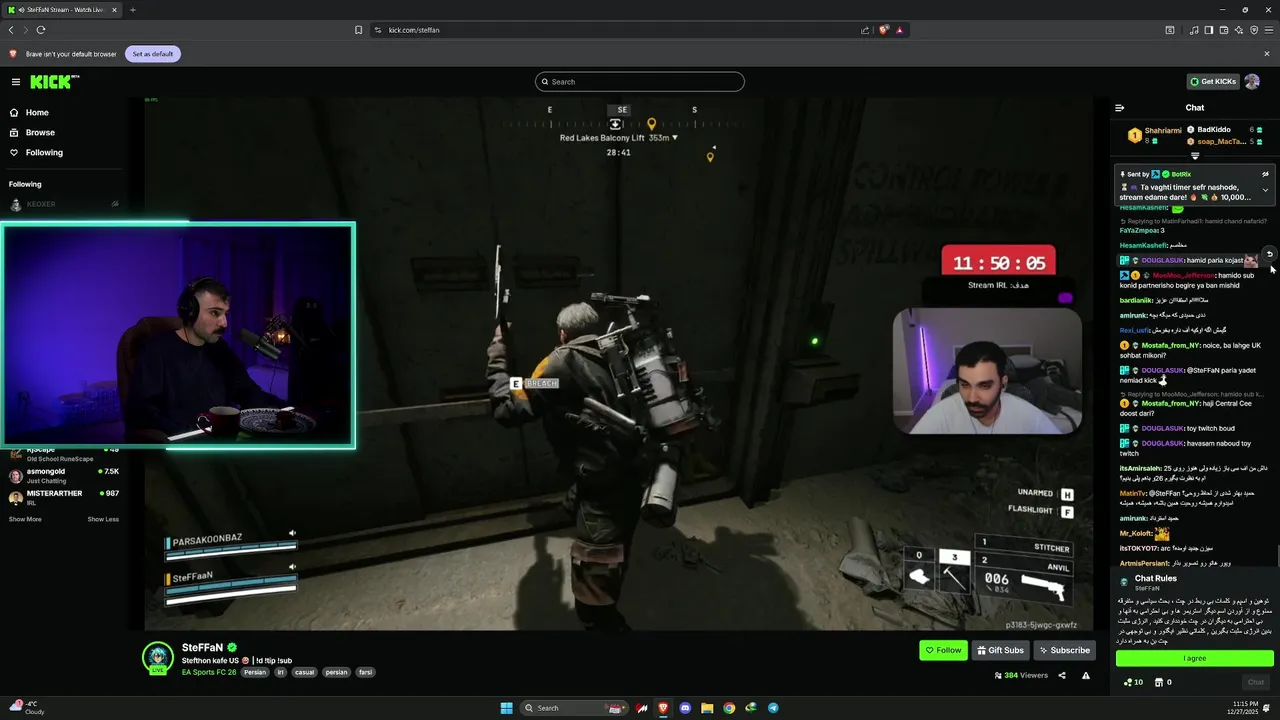Click address bar share icon
This screenshot has height=720, width=1280.
865,30
